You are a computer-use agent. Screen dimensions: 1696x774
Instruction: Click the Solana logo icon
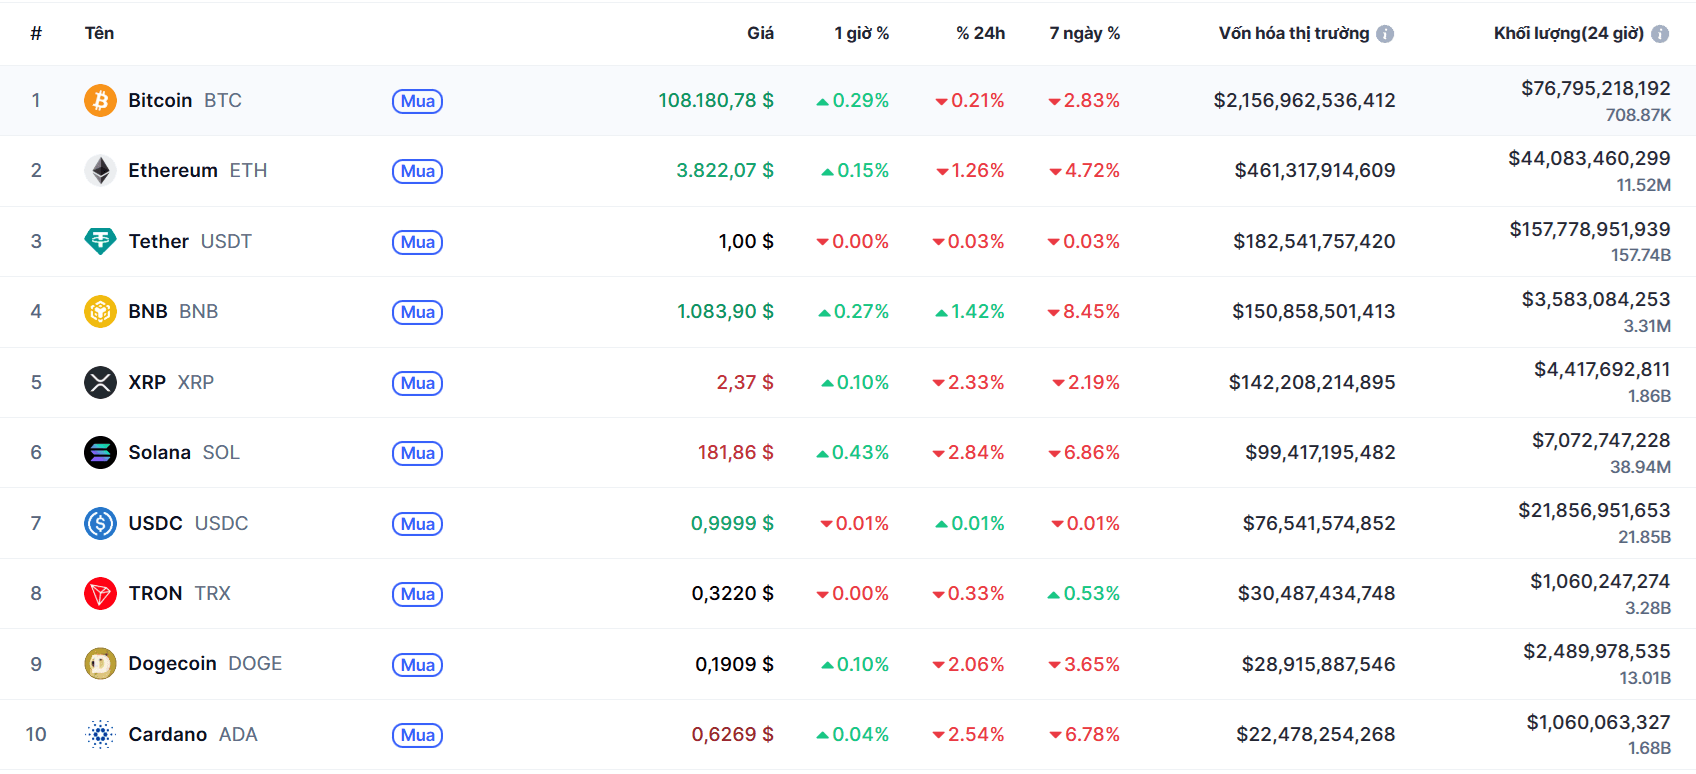[x=100, y=453]
